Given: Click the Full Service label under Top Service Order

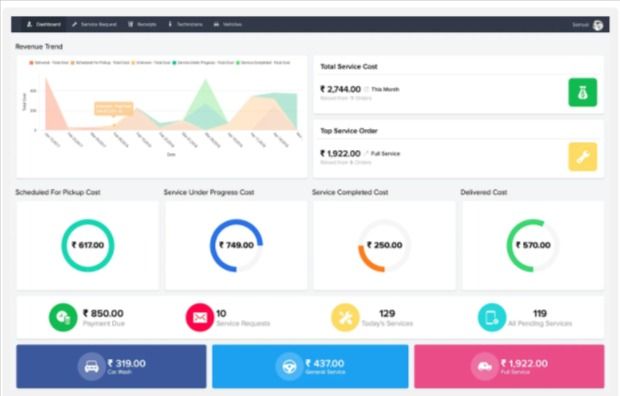Looking at the screenshot, I should click(385, 153).
